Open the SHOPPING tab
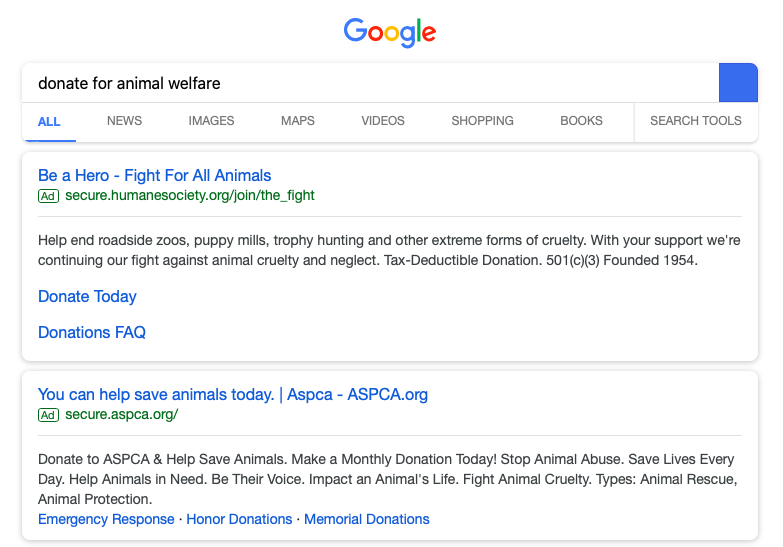This screenshot has width=783, height=547. click(x=482, y=121)
